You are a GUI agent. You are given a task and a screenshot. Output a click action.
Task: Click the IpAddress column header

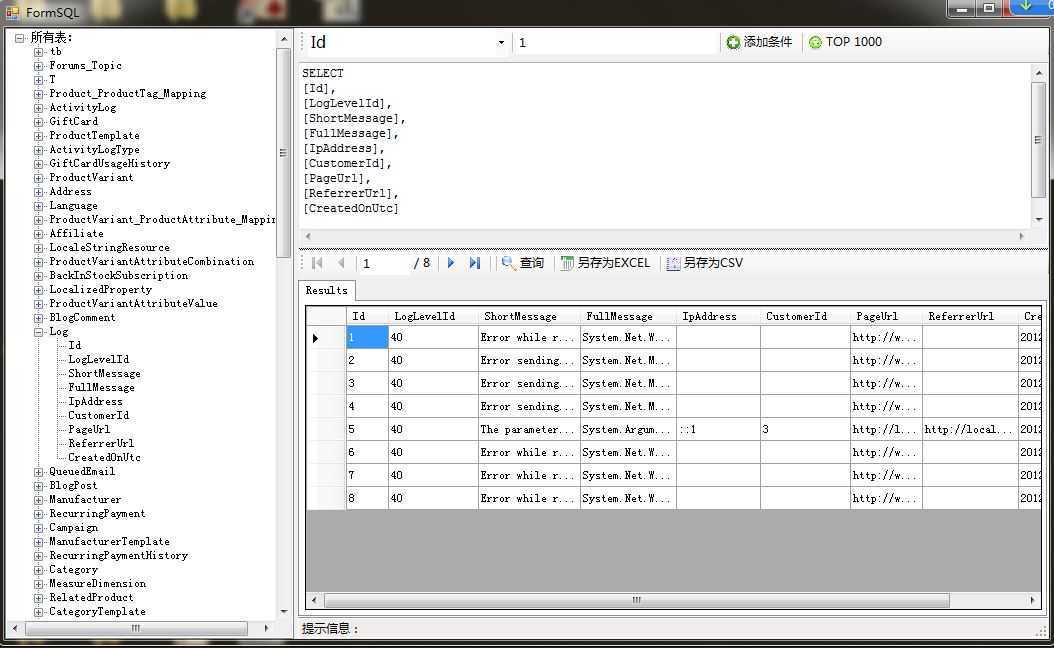pos(719,316)
